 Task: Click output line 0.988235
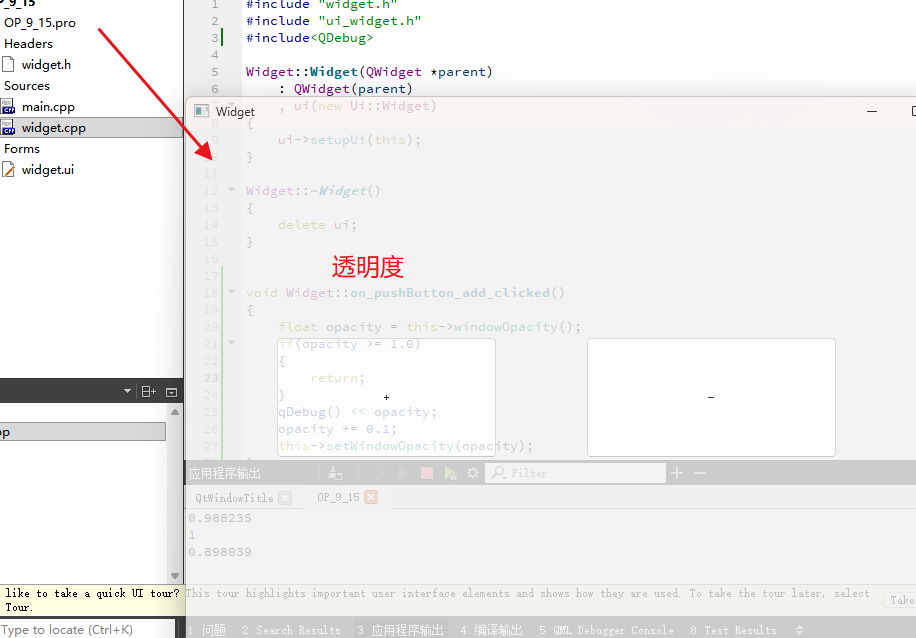coord(220,518)
